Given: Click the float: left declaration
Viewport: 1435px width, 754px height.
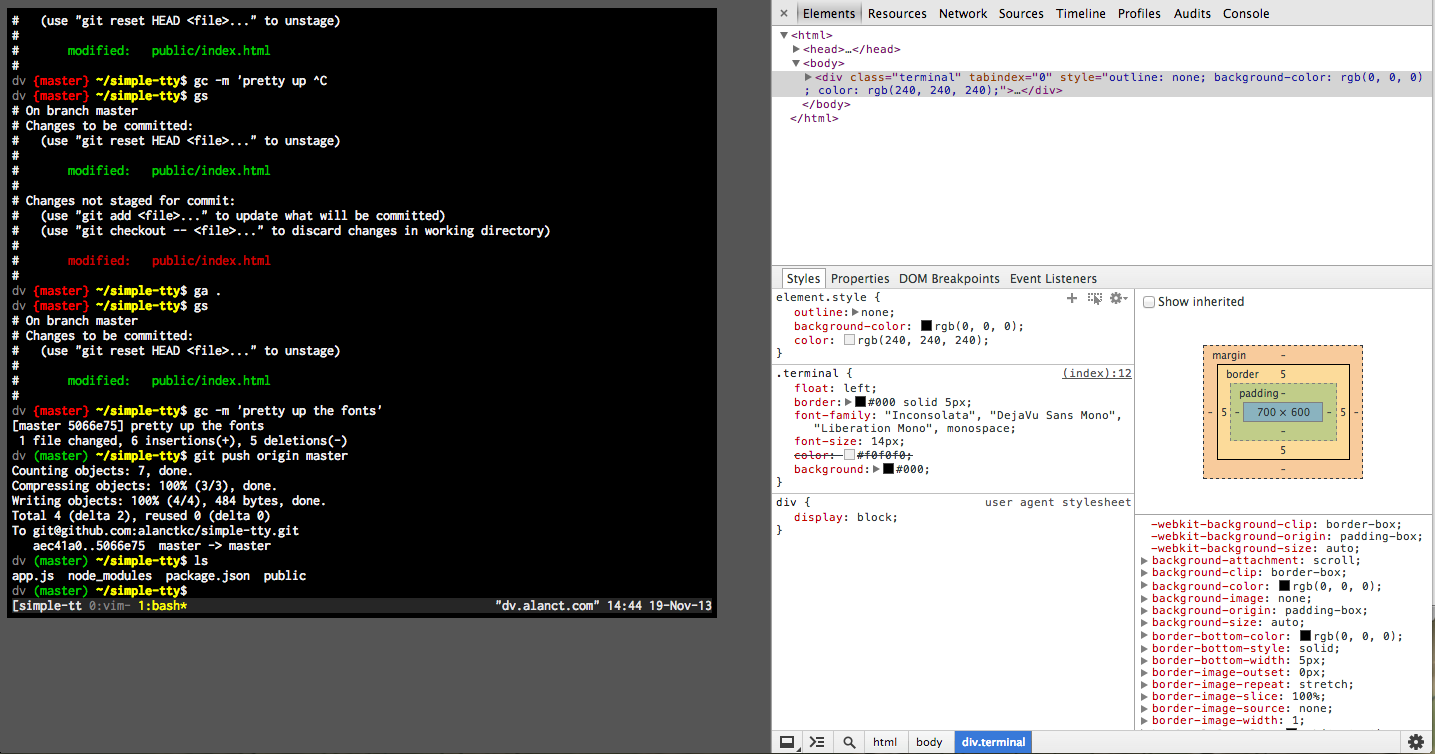Looking at the screenshot, I should 835,388.
